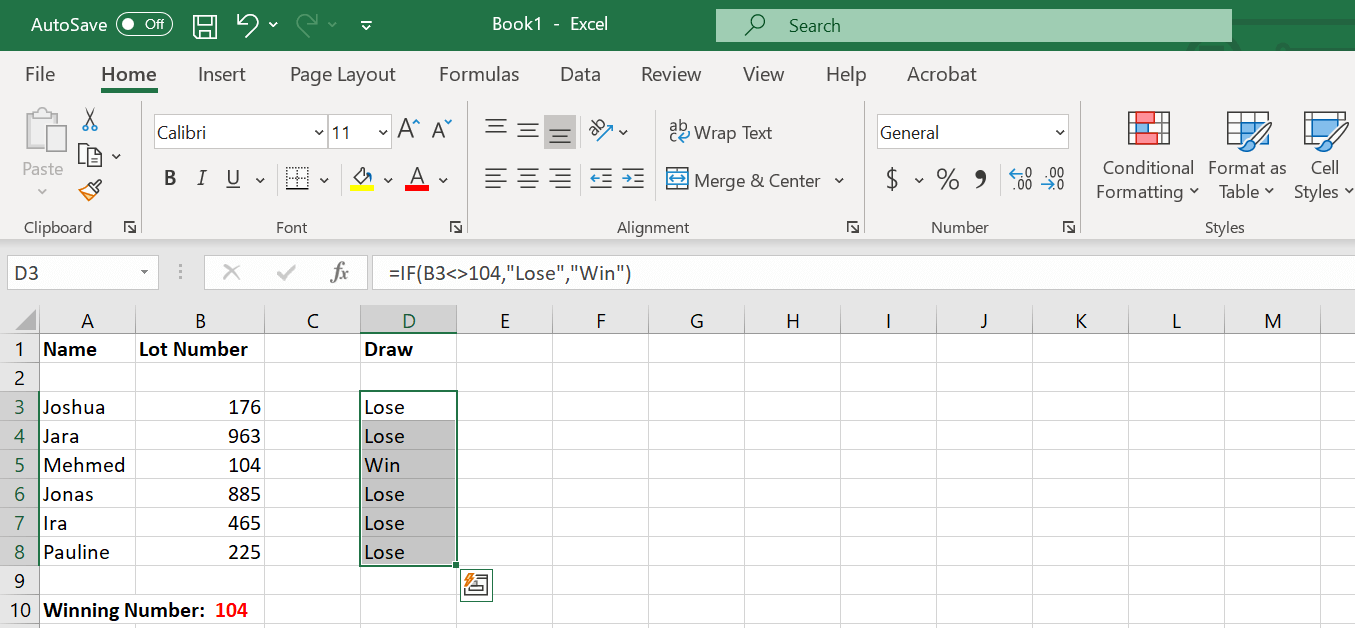Open the Merge & Center dropdown arrow
Screen dimensions: 1355x628
click(838, 180)
